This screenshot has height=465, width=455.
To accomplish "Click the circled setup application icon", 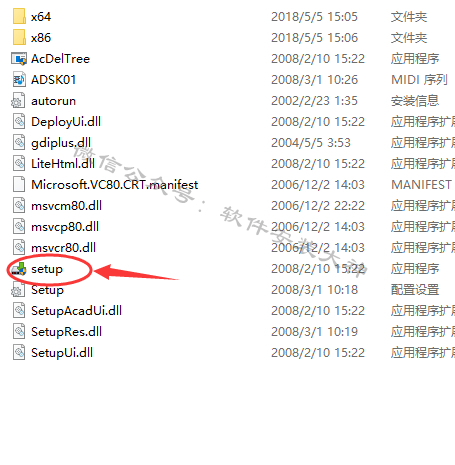I will [x=19, y=269].
